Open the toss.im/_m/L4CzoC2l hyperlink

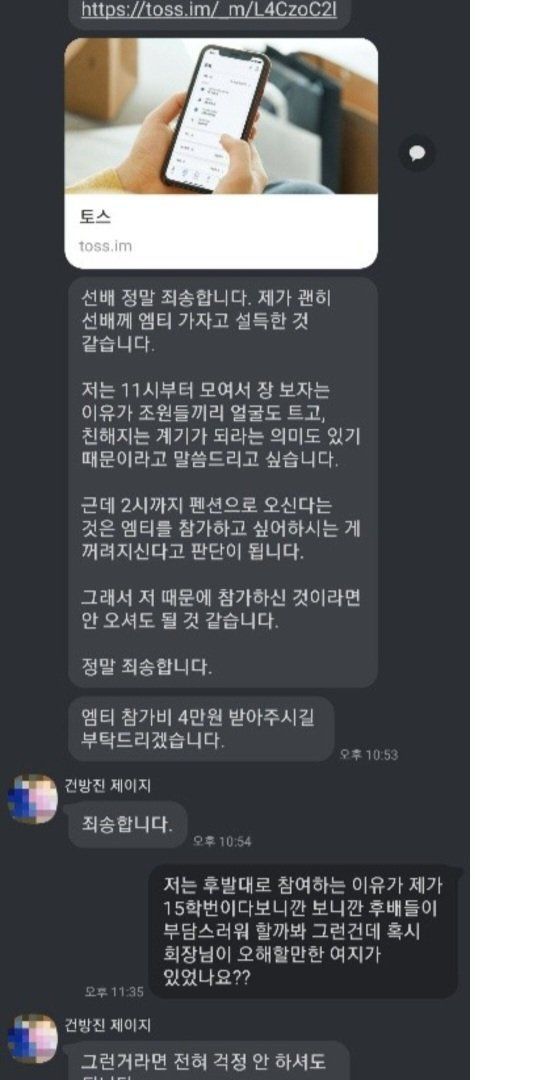(209, 10)
